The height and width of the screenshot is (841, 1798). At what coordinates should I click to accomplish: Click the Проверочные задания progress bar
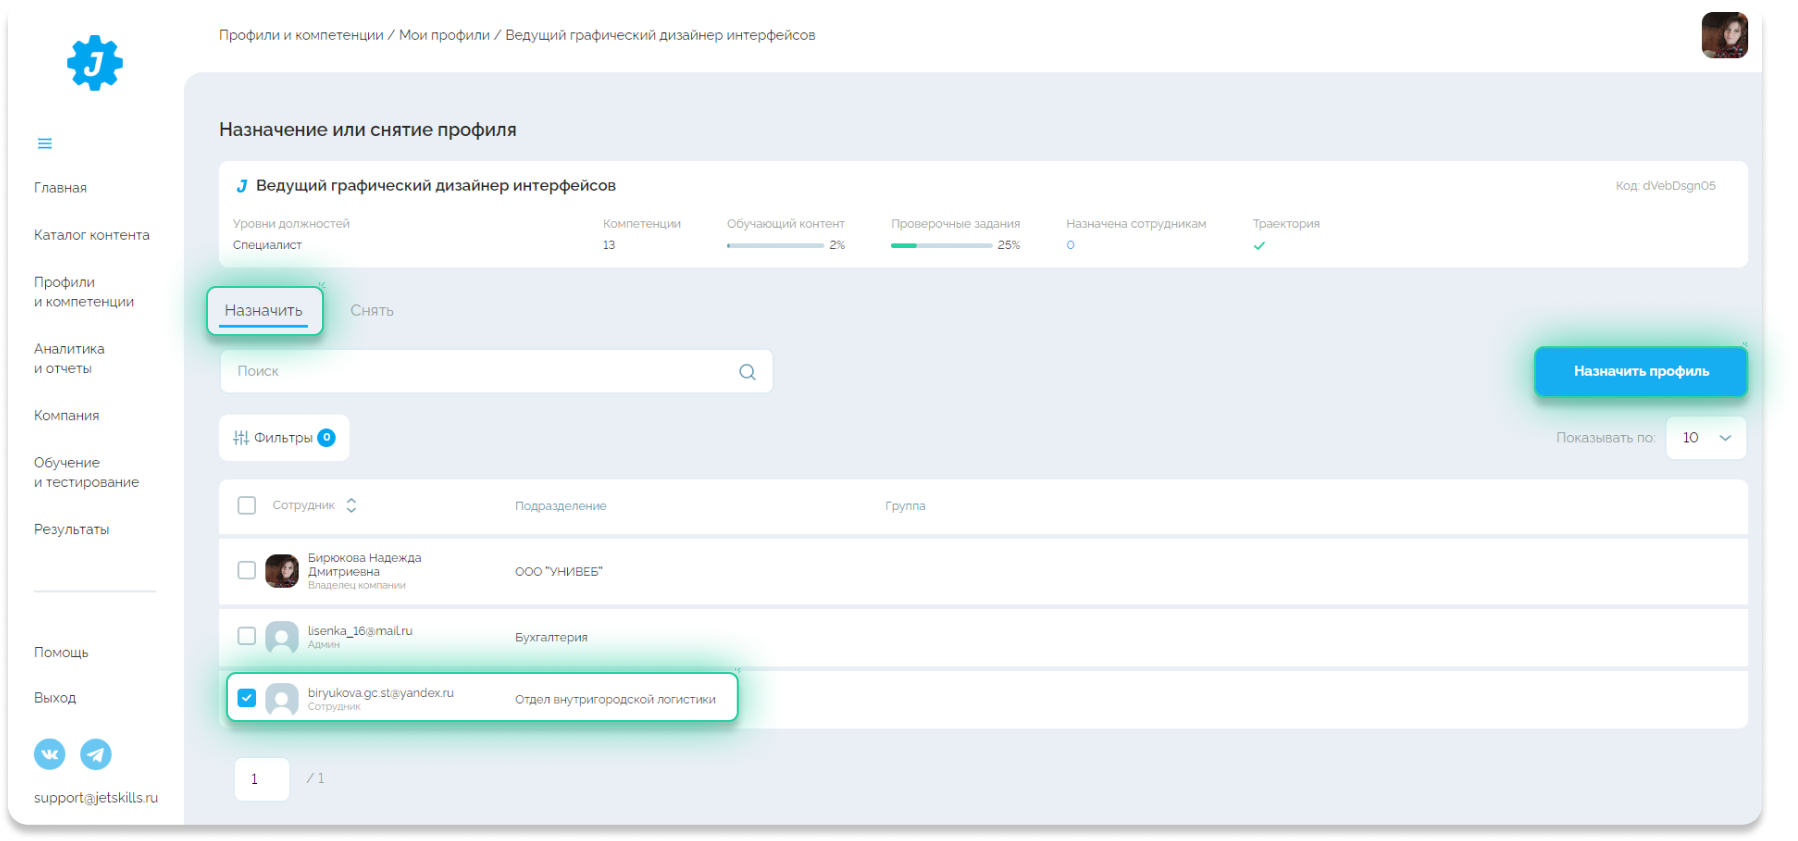point(941,246)
